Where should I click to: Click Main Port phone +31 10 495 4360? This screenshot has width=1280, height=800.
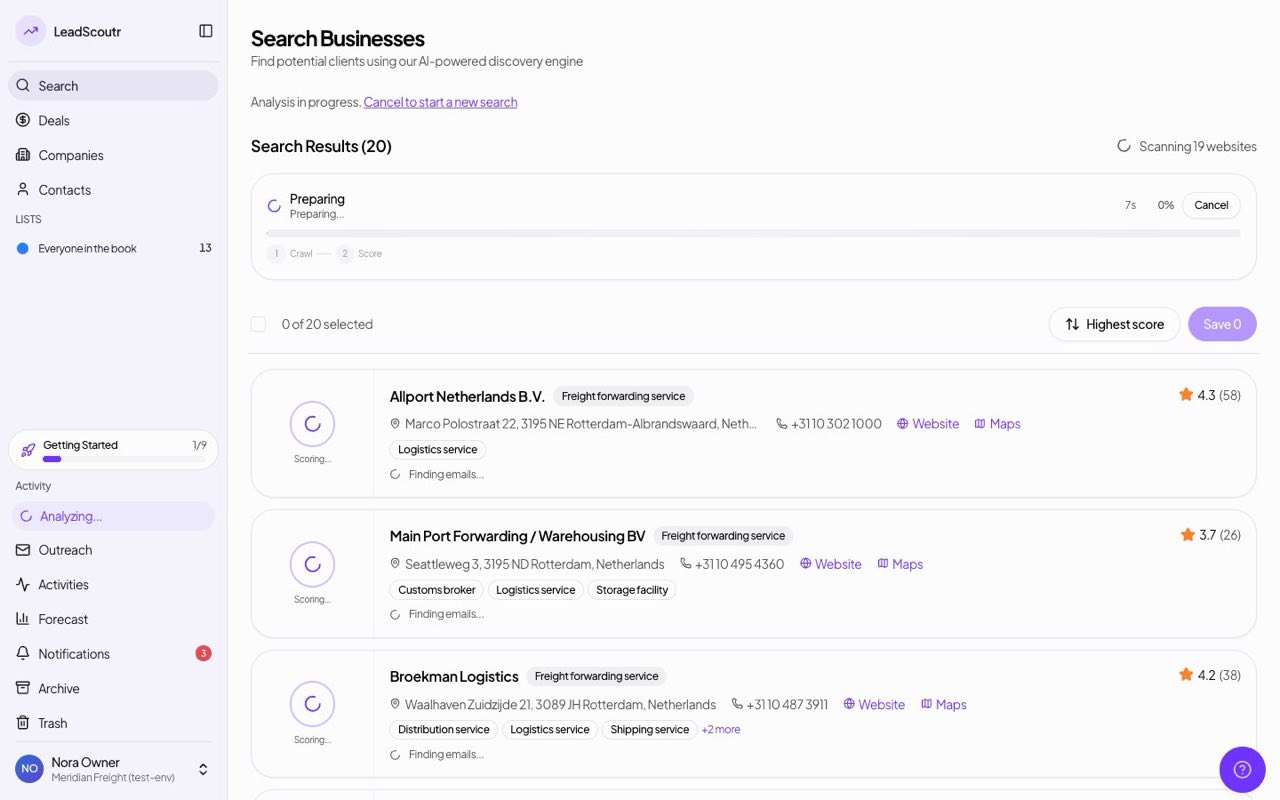pos(732,564)
